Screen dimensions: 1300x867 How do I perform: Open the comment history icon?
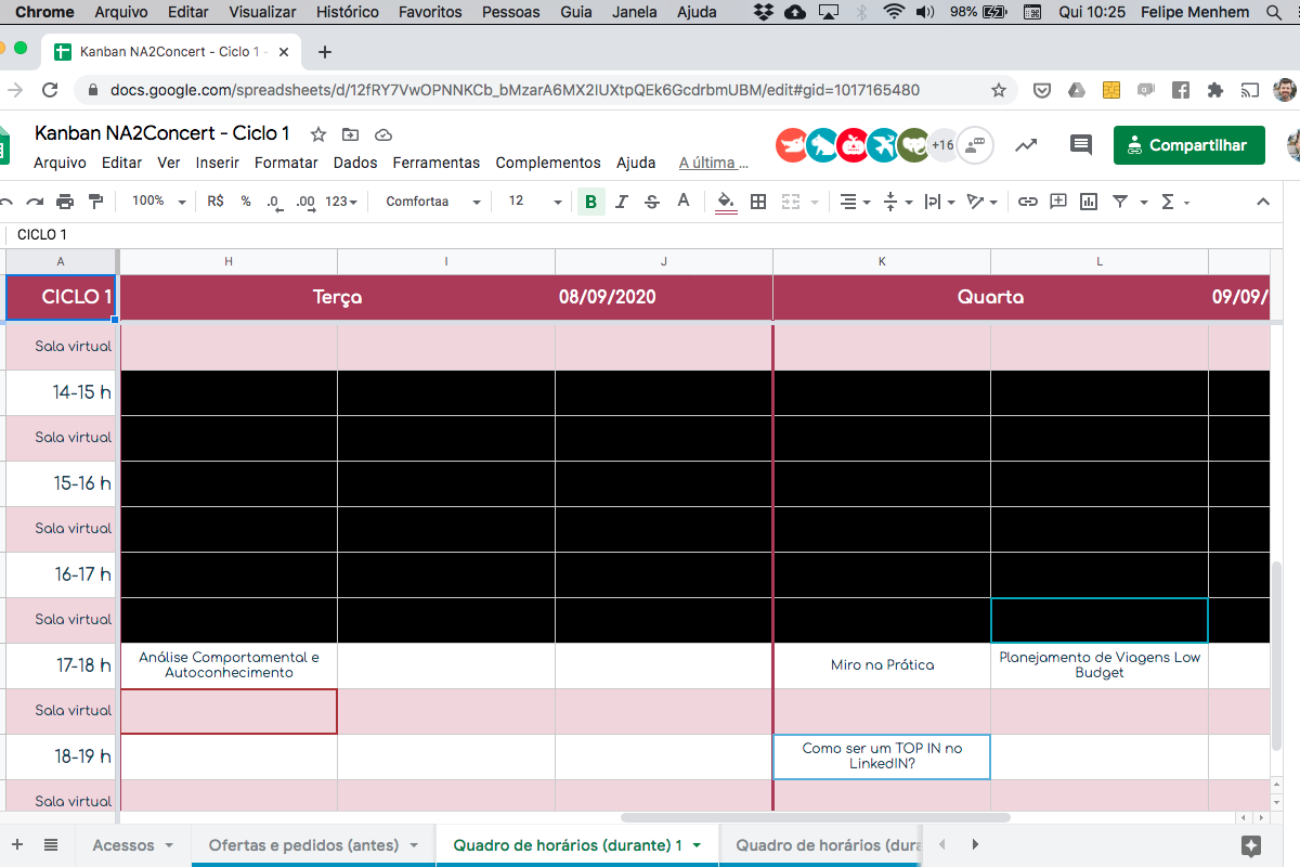click(1080, 145)
